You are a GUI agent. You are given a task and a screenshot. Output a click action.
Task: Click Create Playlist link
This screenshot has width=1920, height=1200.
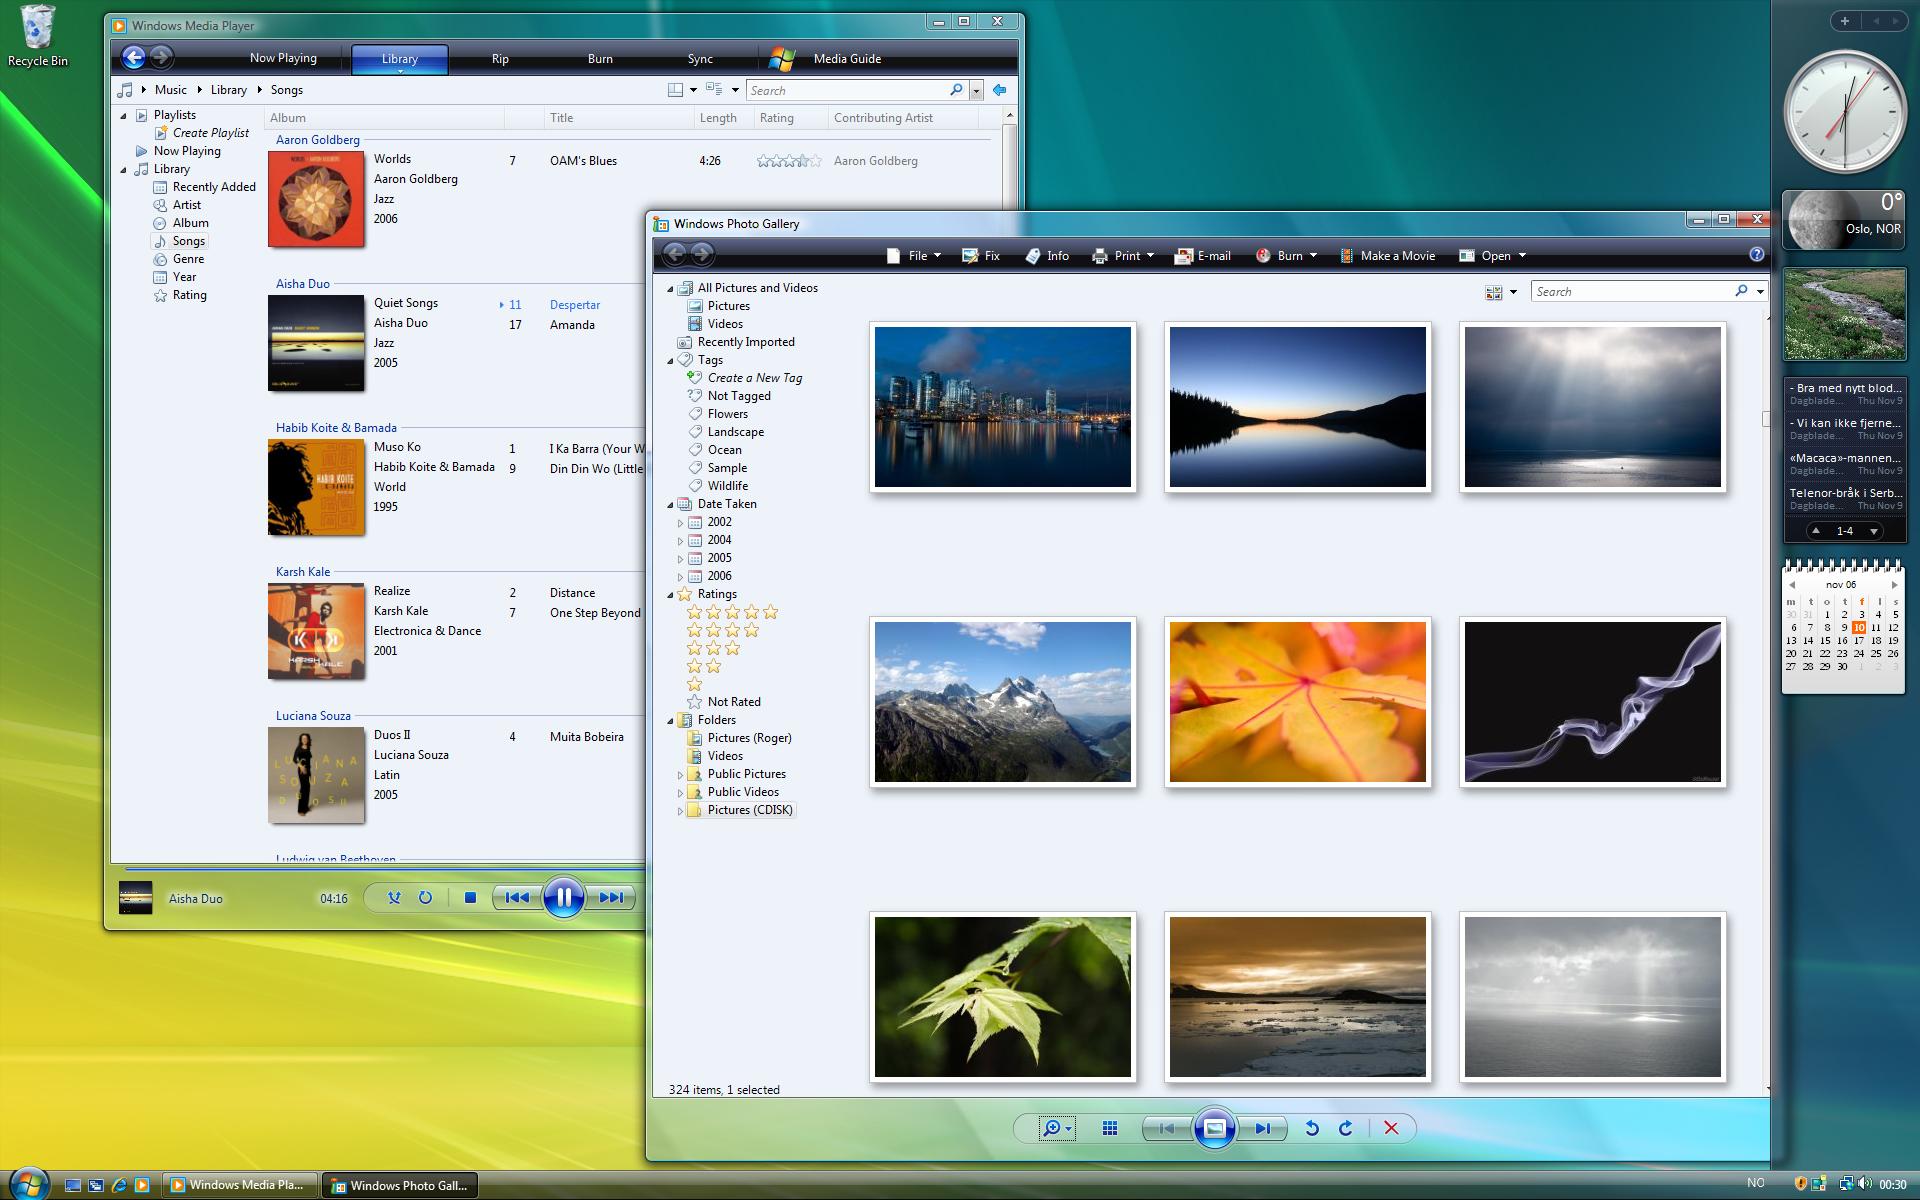point(210,133)
